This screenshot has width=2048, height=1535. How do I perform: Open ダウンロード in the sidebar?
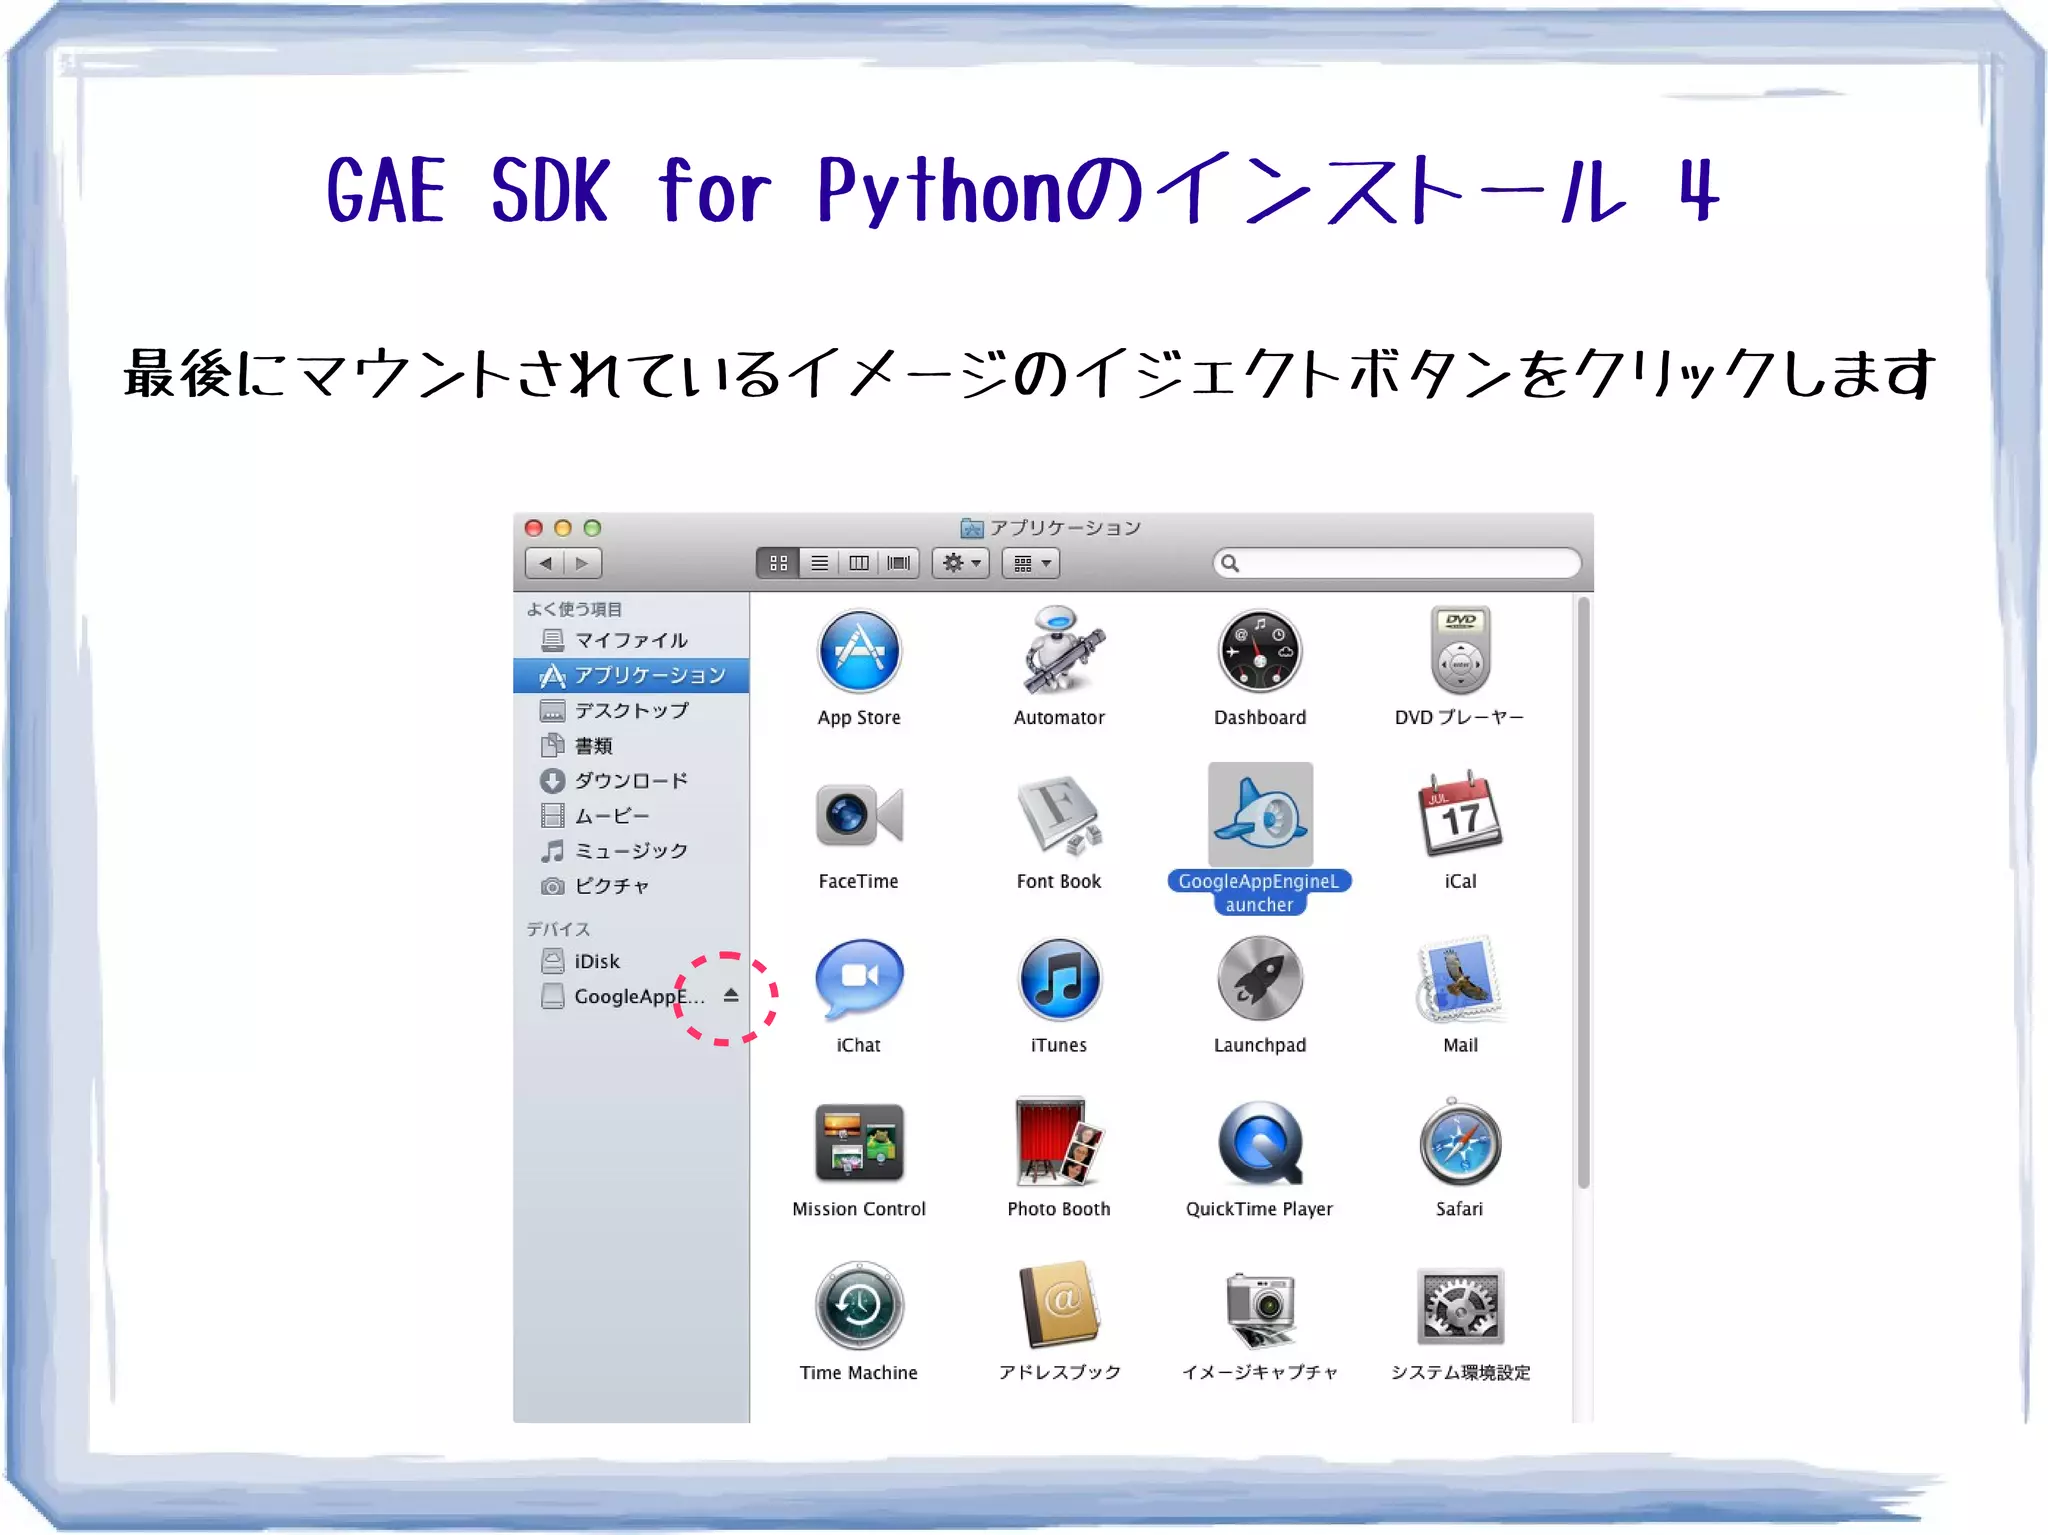(x=631, y=780)
